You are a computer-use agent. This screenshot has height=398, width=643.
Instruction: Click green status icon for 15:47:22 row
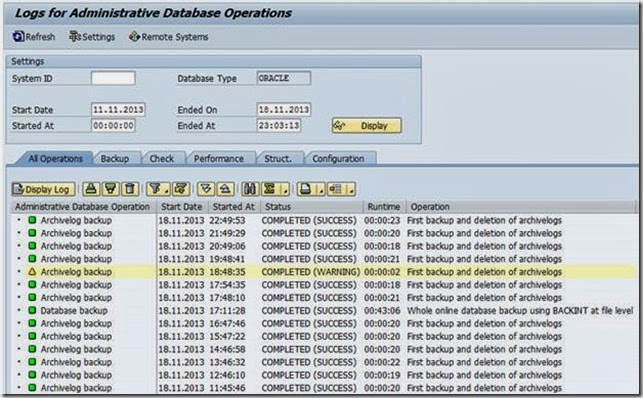(32, 336)
